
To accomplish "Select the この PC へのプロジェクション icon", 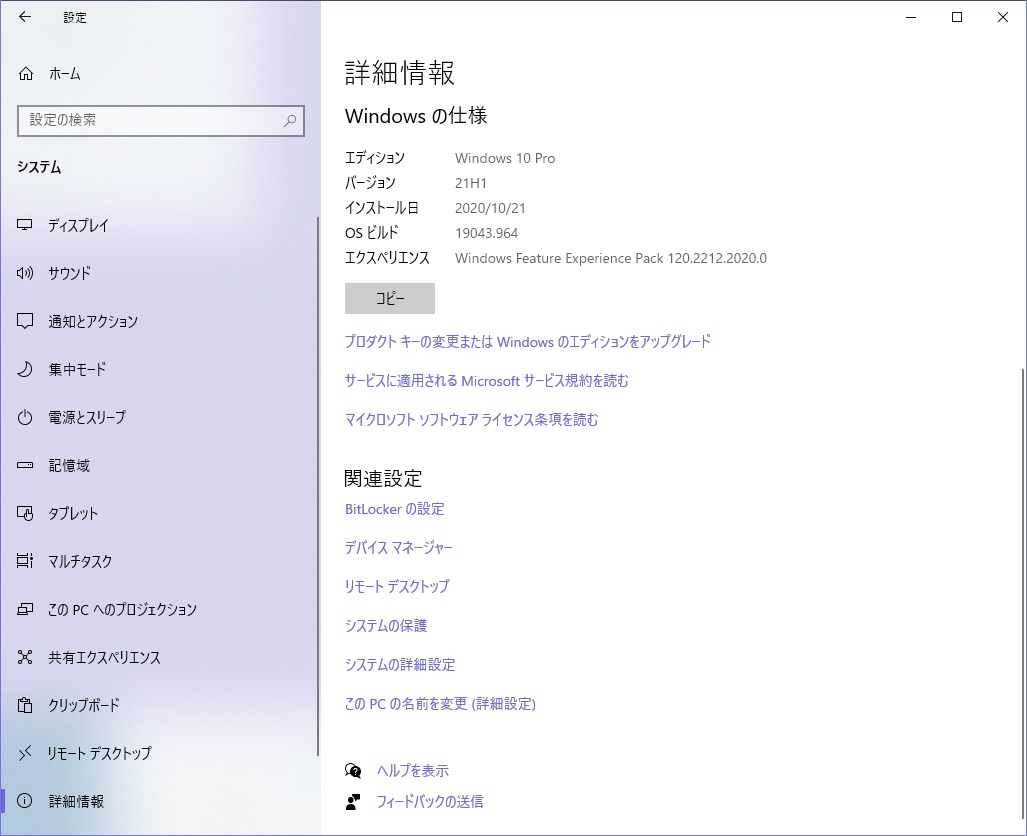I will click(25, 609).
